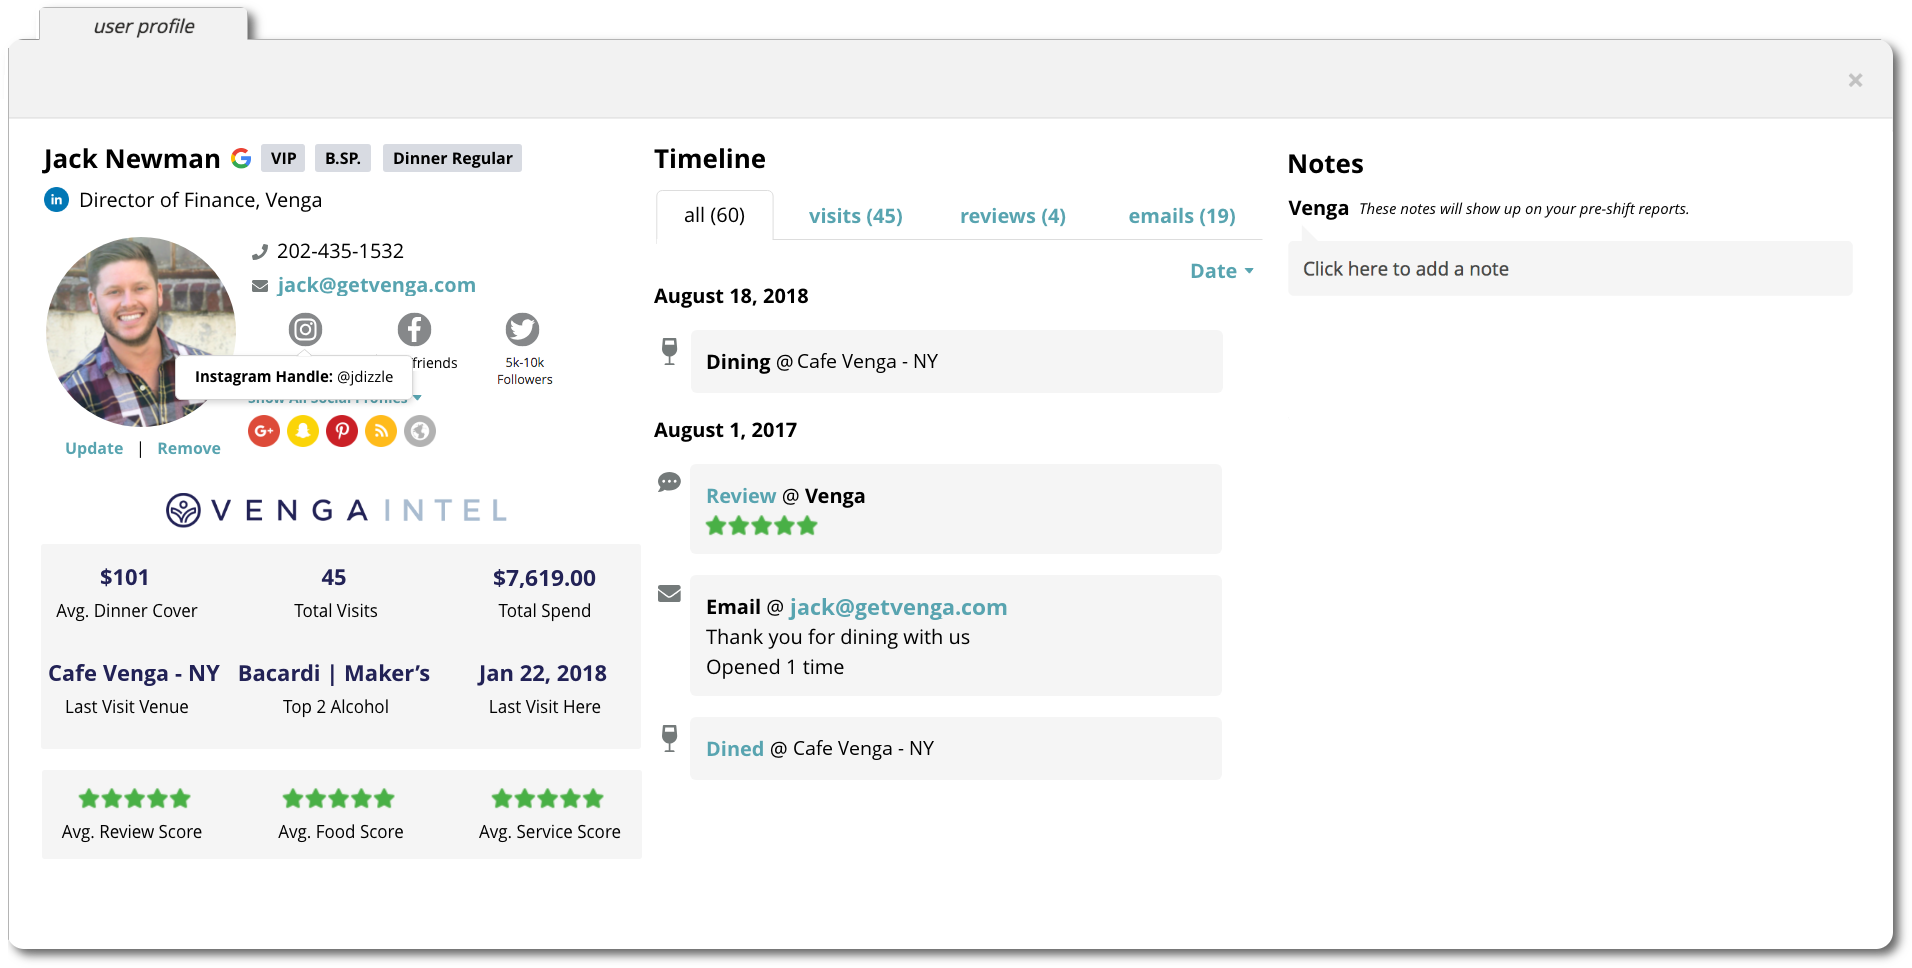Viewport: 1912px width, 968px height.
Task: Click the envelope icon next to jack@getvenga.com contact
Action: coord(260,286)
